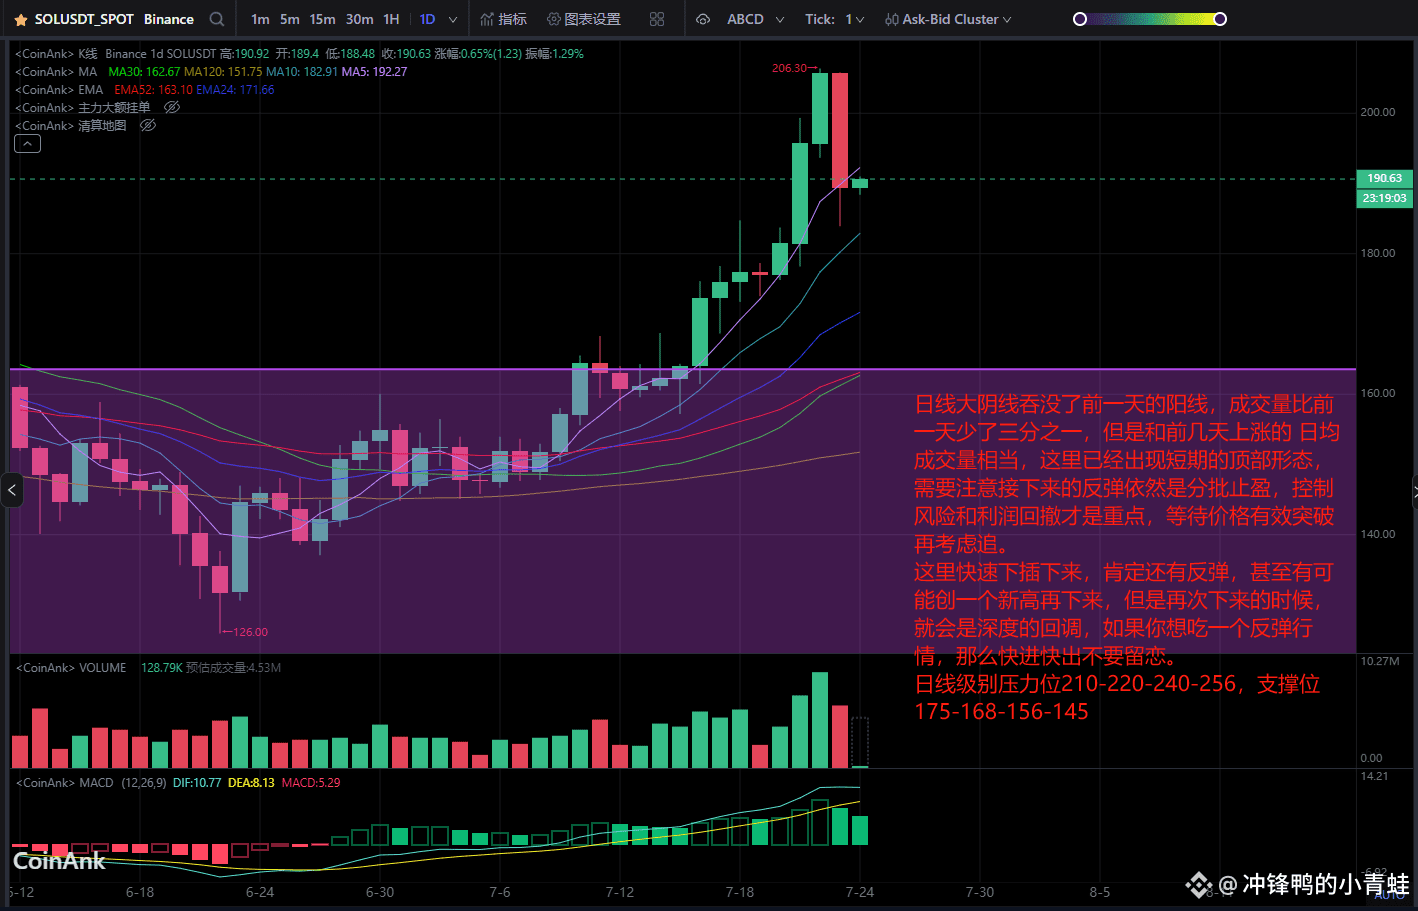Click the 160.00 price axis label
The width and height of the screenshot is (1418, 911).
click(x=1377, y=393)
